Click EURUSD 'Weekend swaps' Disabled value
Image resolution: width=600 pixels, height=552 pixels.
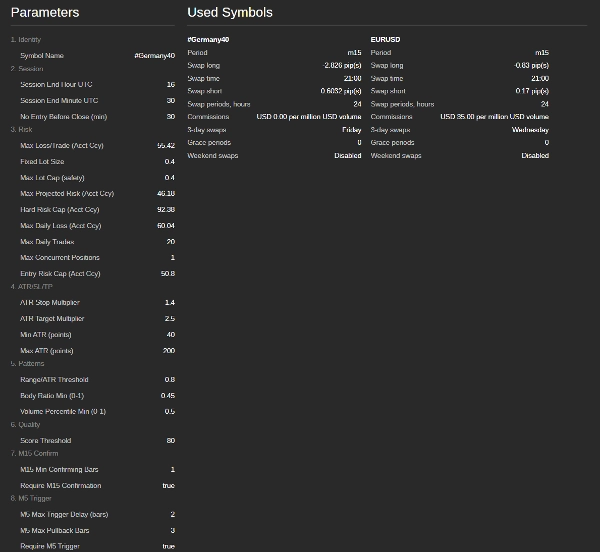(535, 156)
